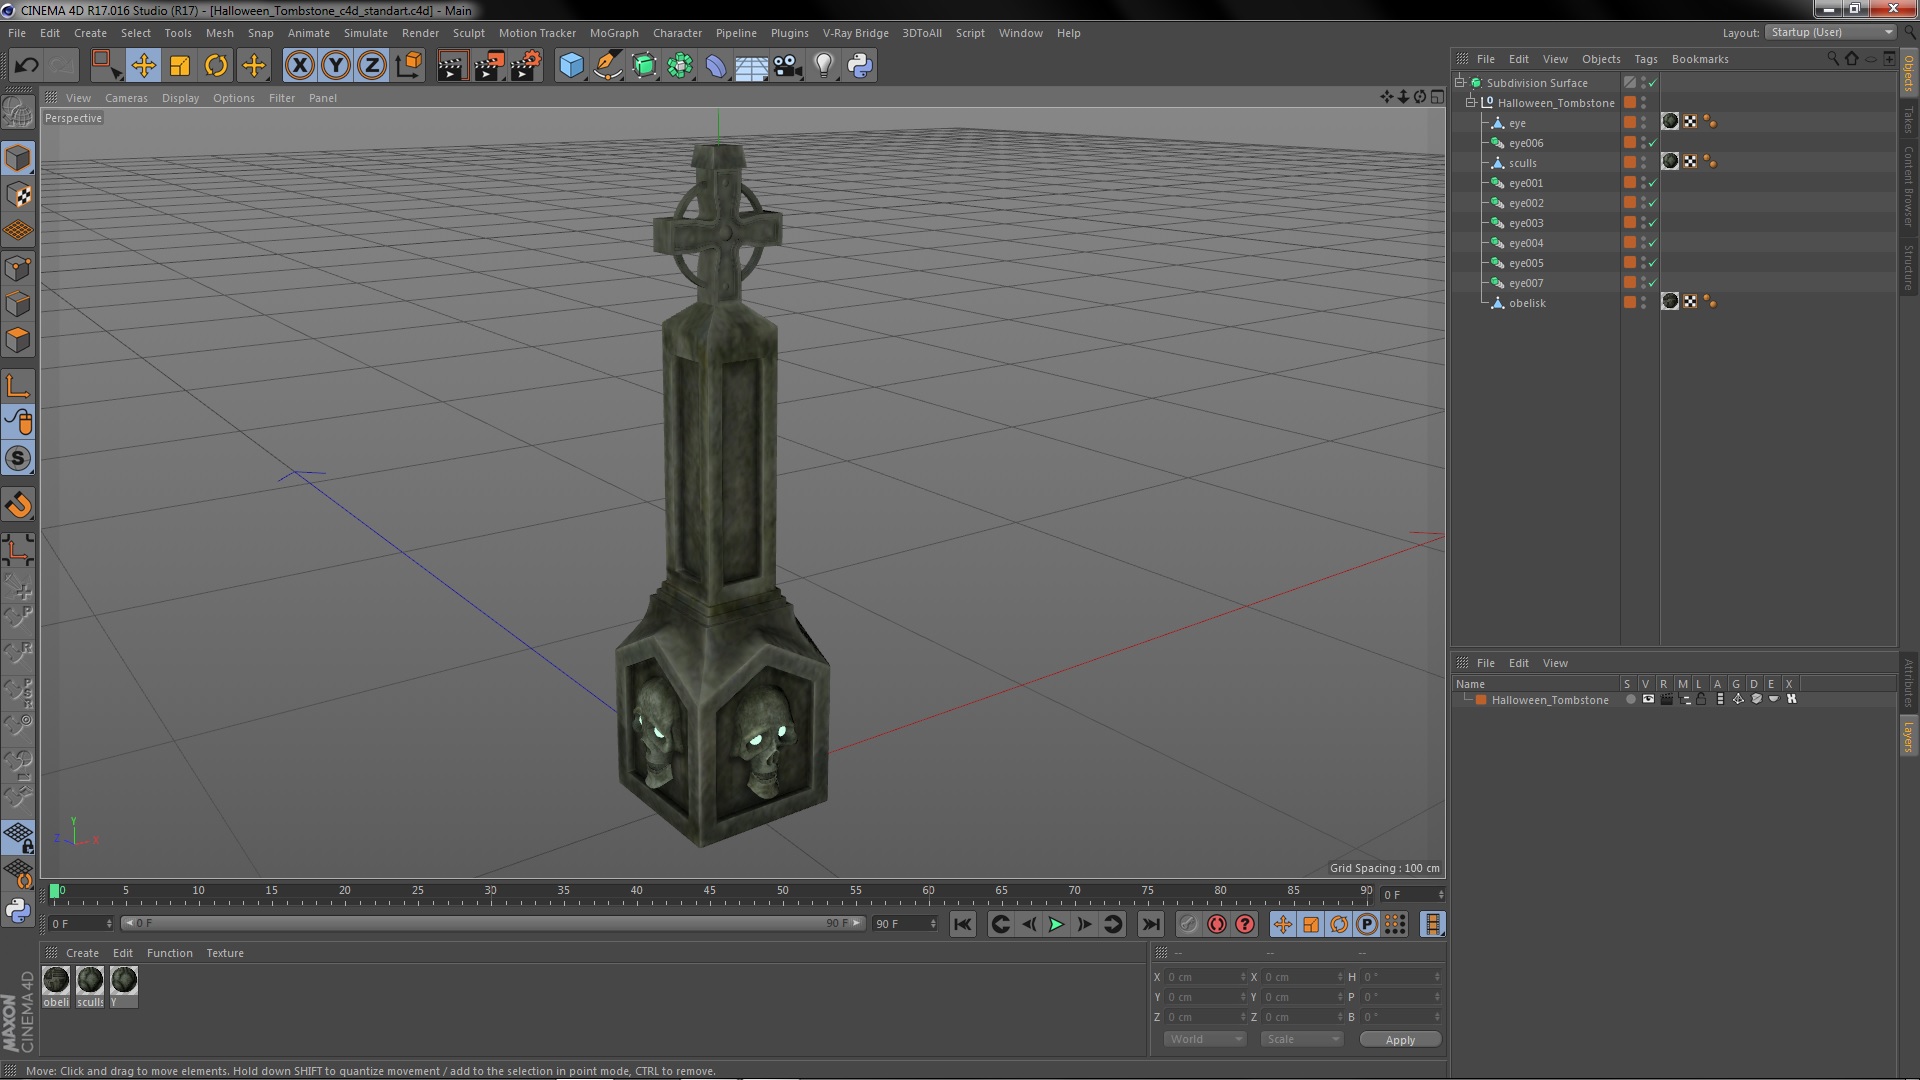1920x1080 pixels.
Task: Add a Cube primitive object
Action: (571, 66)
